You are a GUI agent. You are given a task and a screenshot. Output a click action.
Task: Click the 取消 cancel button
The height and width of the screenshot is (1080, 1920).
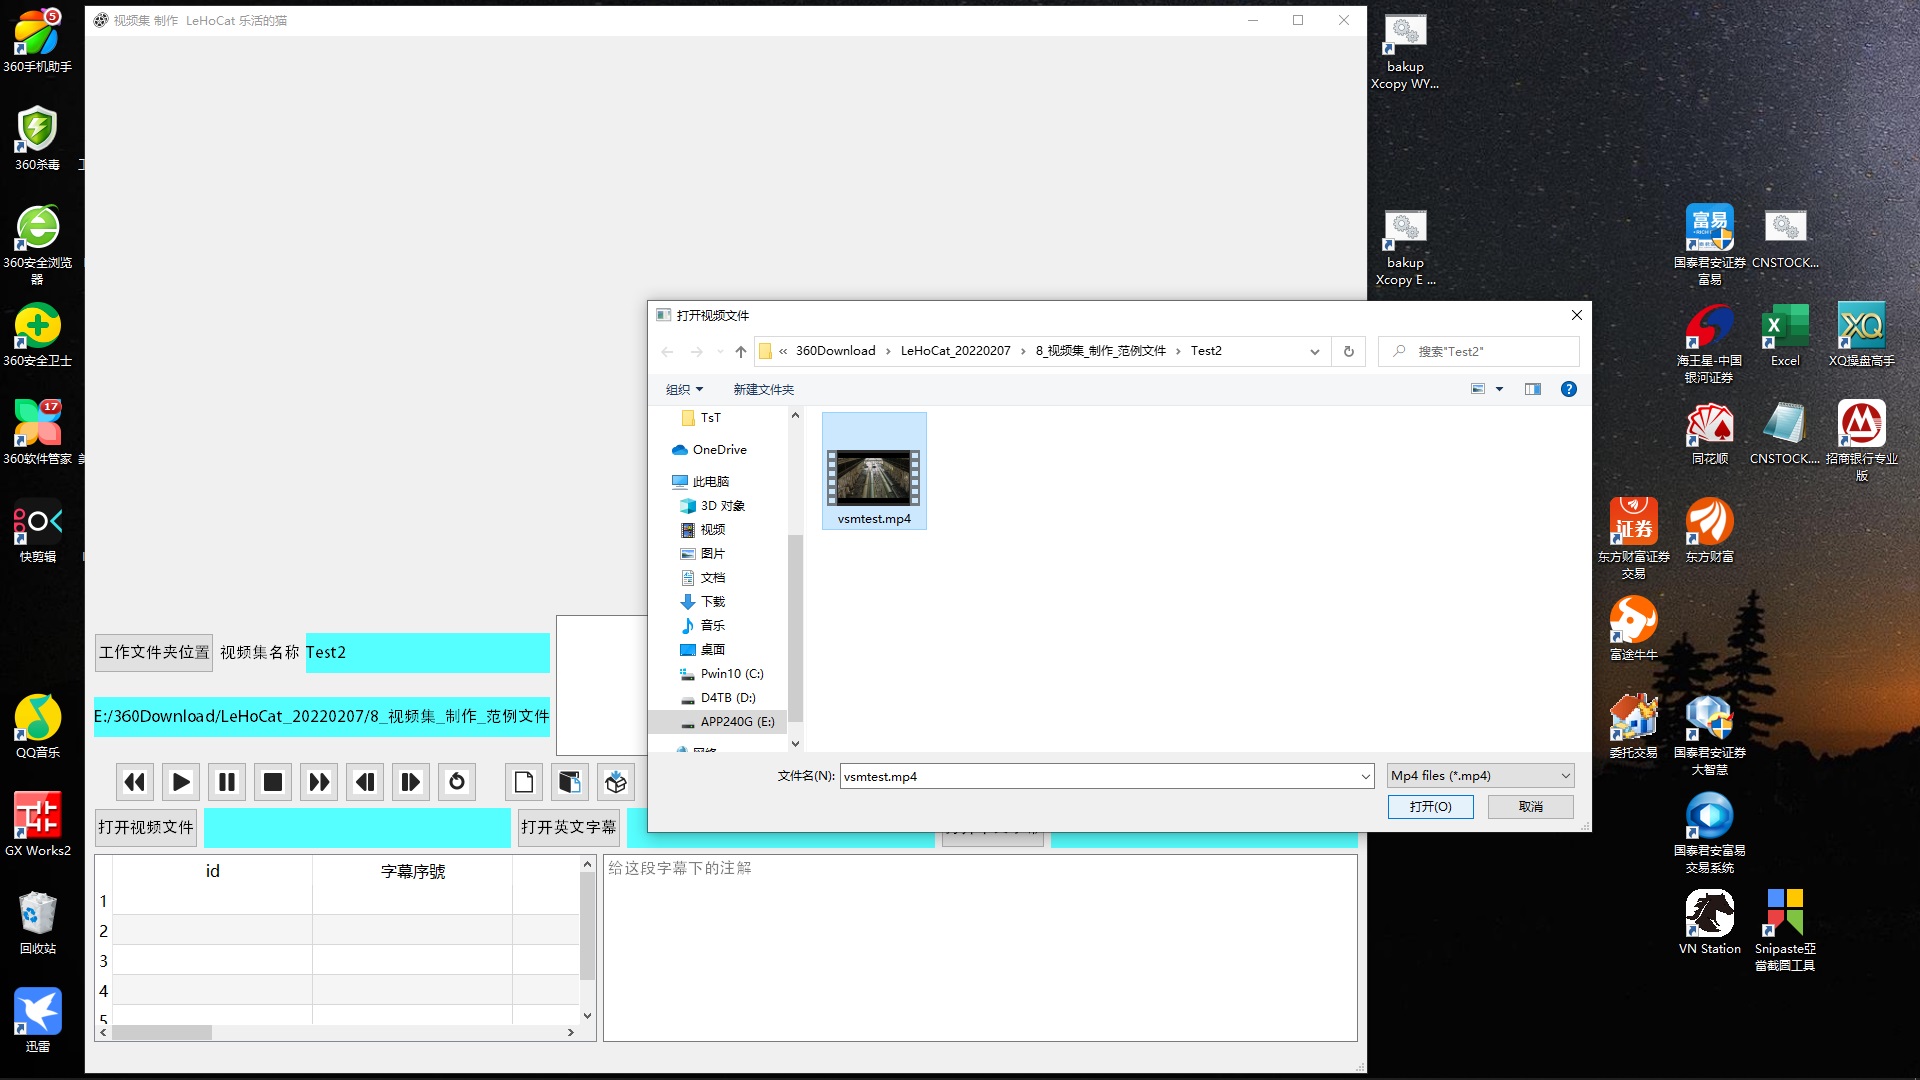(x=1530, y=806)
